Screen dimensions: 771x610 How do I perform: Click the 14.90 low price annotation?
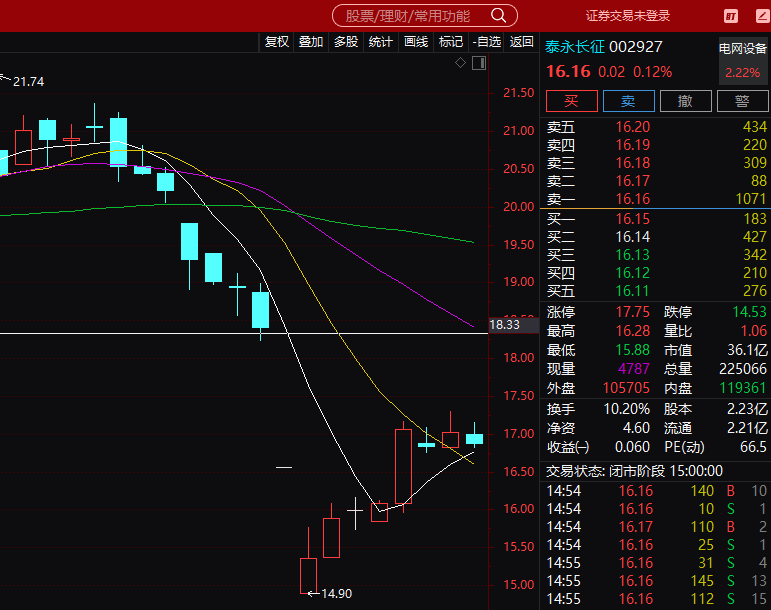coord(336,594)
